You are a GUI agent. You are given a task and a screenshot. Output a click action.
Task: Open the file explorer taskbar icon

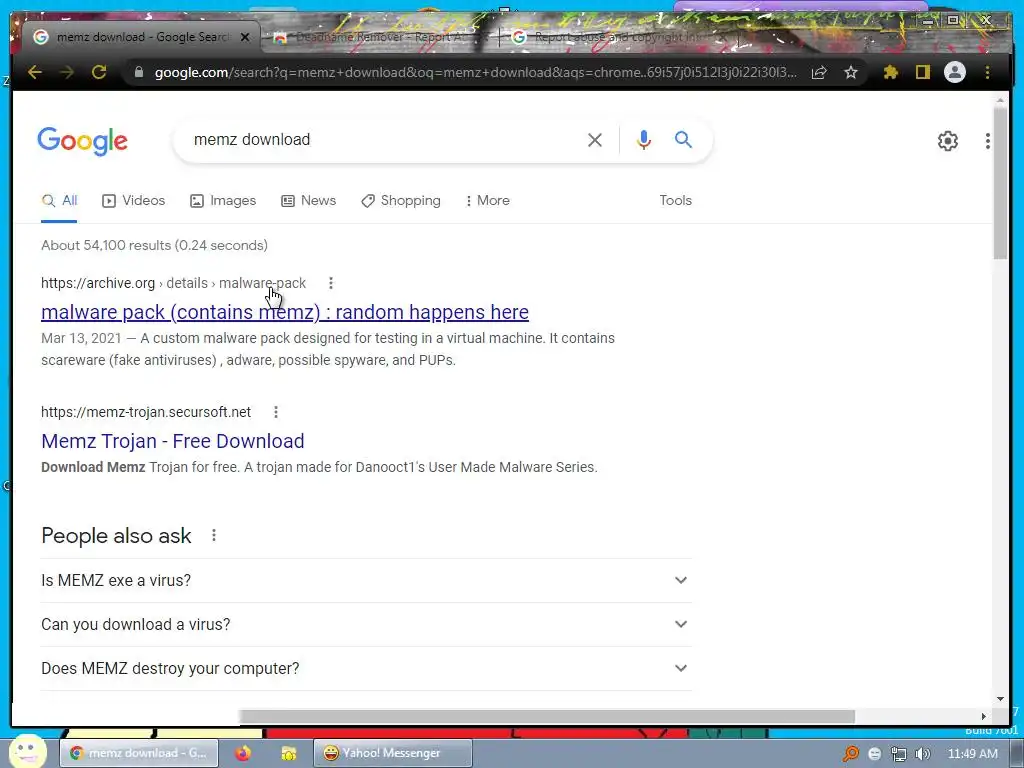tap(288, 753)
